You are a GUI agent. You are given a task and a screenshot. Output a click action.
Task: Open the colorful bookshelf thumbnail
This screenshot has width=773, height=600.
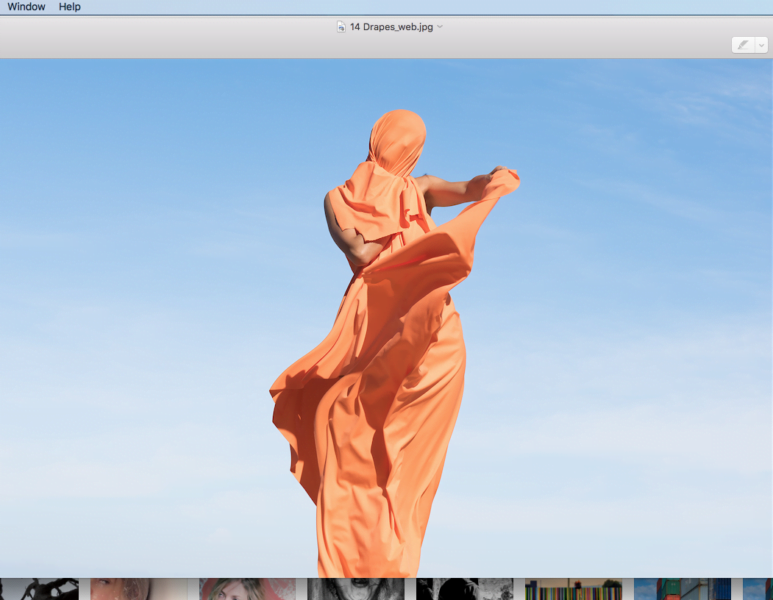tap(573, 589)
